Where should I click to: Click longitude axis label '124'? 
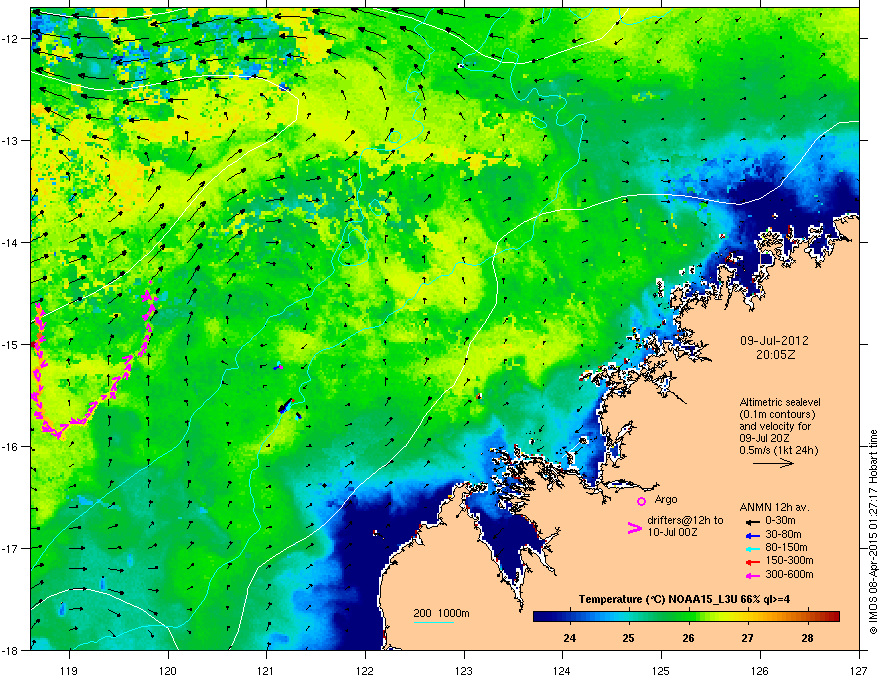tap(562, 670)
